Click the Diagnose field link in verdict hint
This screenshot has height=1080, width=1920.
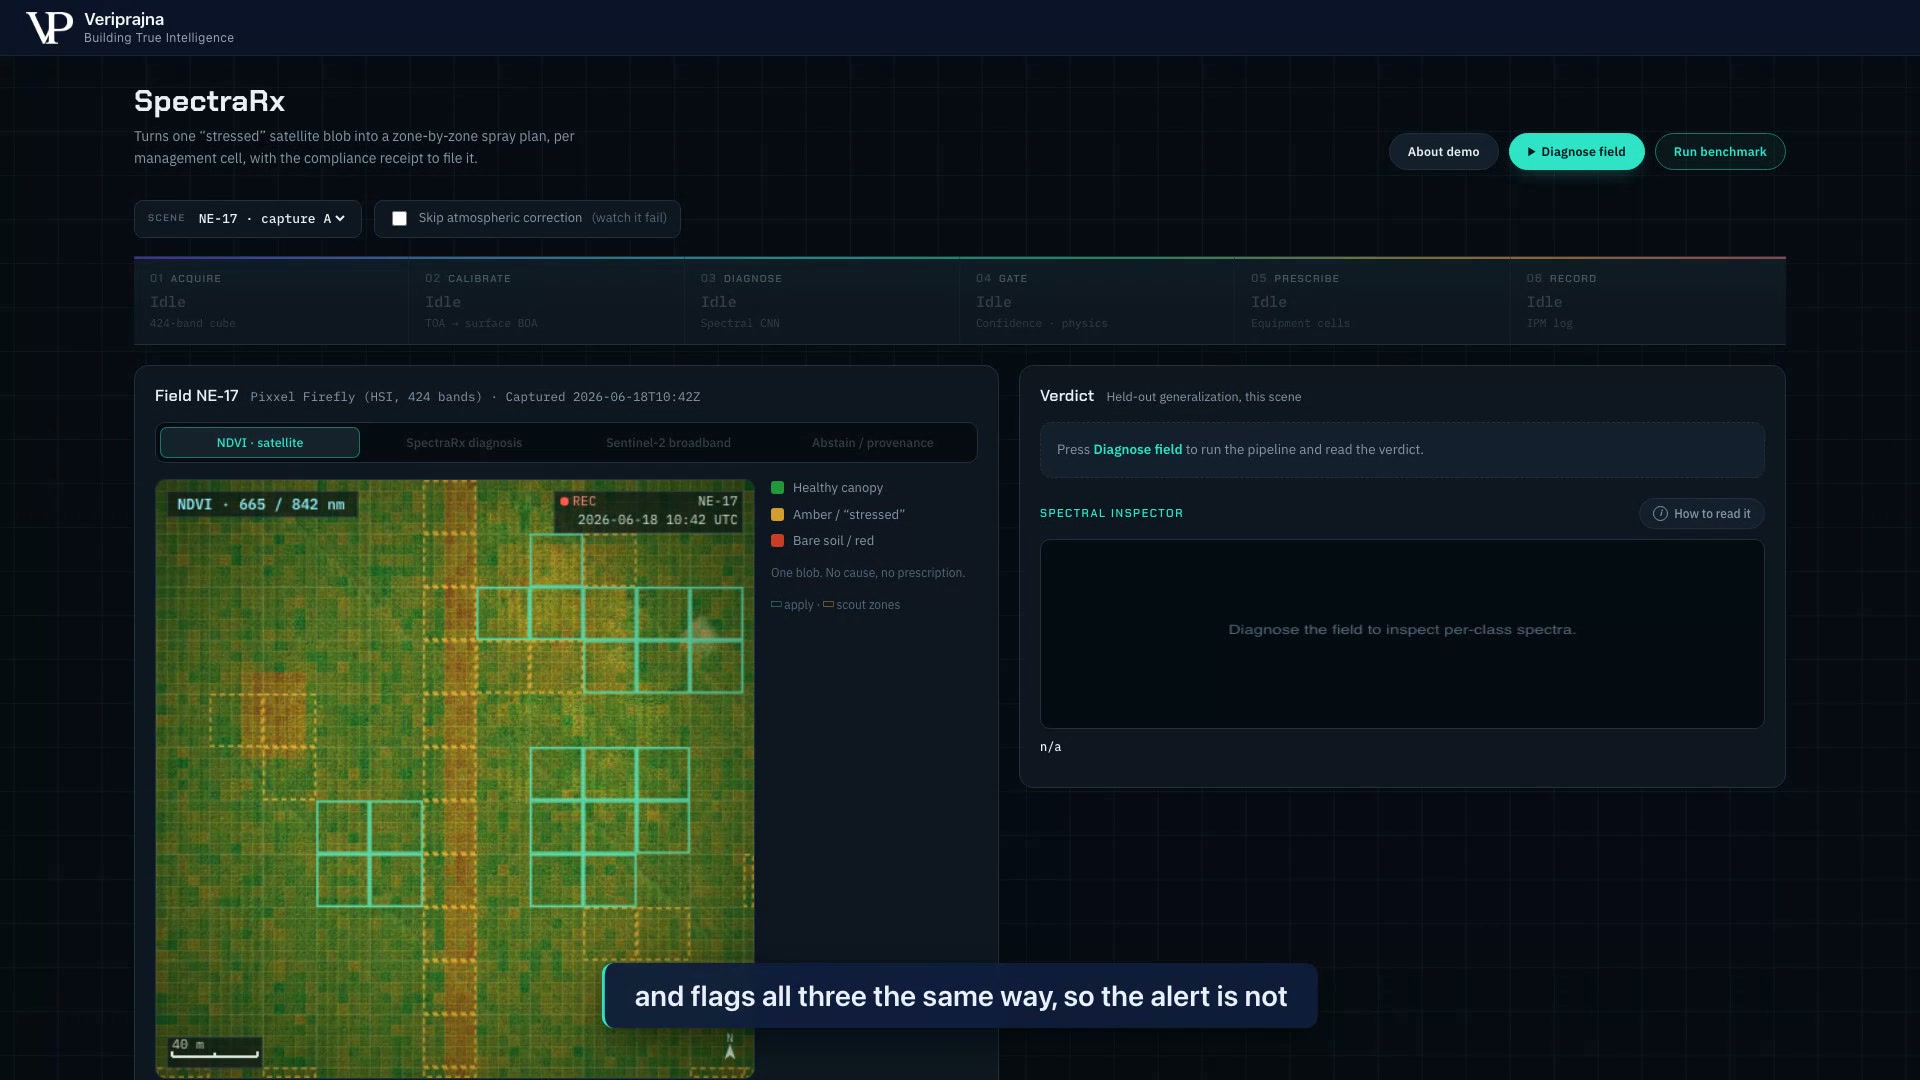point(1137,450)
